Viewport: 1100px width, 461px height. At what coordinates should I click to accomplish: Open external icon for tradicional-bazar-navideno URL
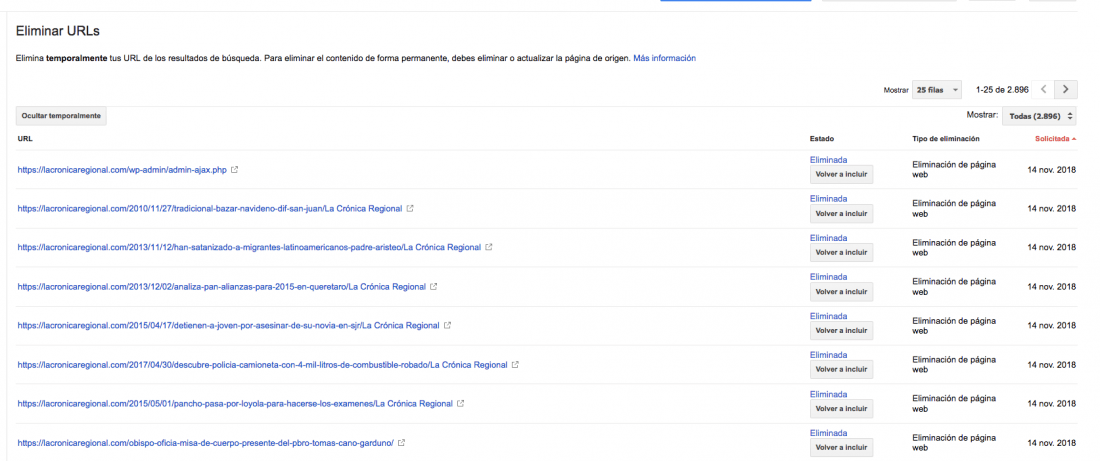410,208
